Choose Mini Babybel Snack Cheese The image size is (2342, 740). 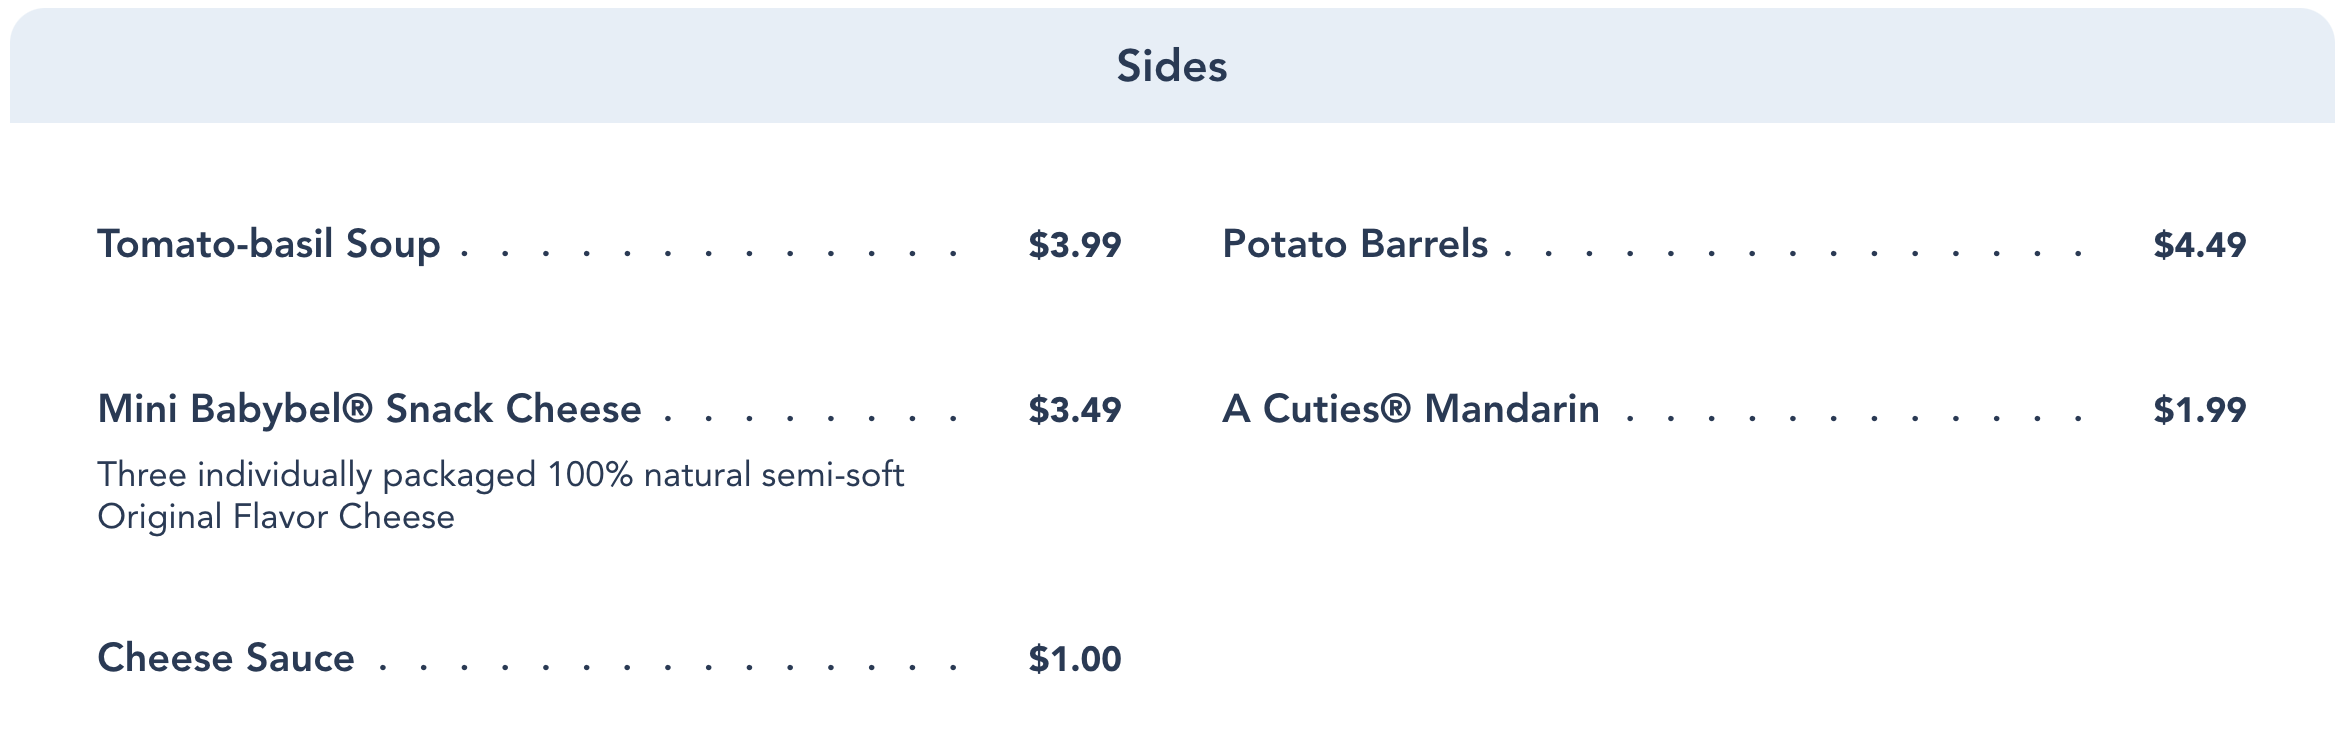(x=368, y=409)
